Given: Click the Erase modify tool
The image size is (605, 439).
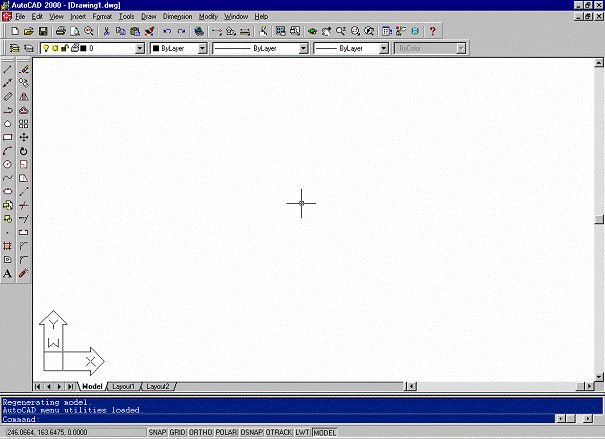Looking at the screenshot, I should click(x=24, y=71).
